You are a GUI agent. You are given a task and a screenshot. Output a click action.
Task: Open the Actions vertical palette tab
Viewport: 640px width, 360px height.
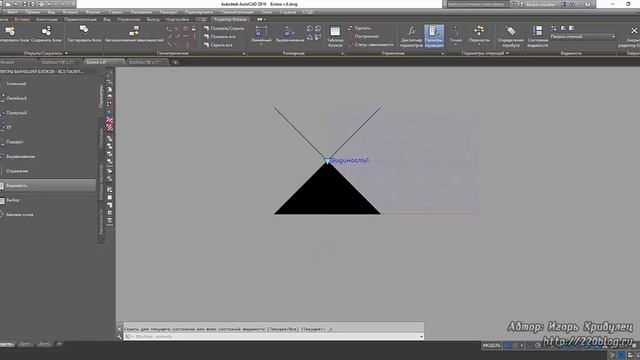101,138
